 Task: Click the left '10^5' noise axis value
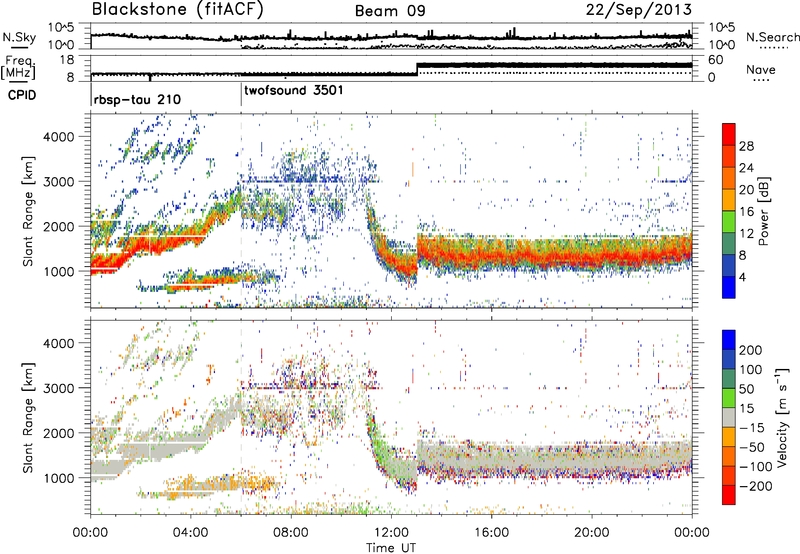(x=61, y=28)
